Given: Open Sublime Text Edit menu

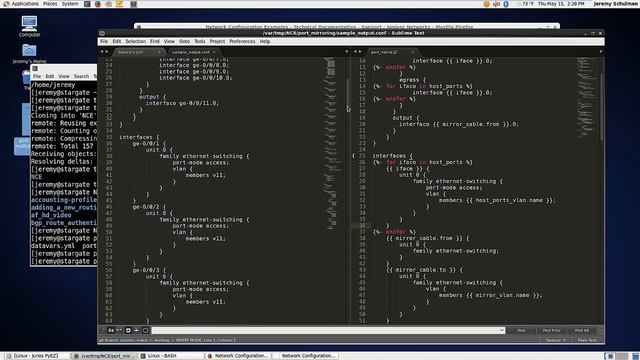Looking at the screenshot, I should [117, 41].
